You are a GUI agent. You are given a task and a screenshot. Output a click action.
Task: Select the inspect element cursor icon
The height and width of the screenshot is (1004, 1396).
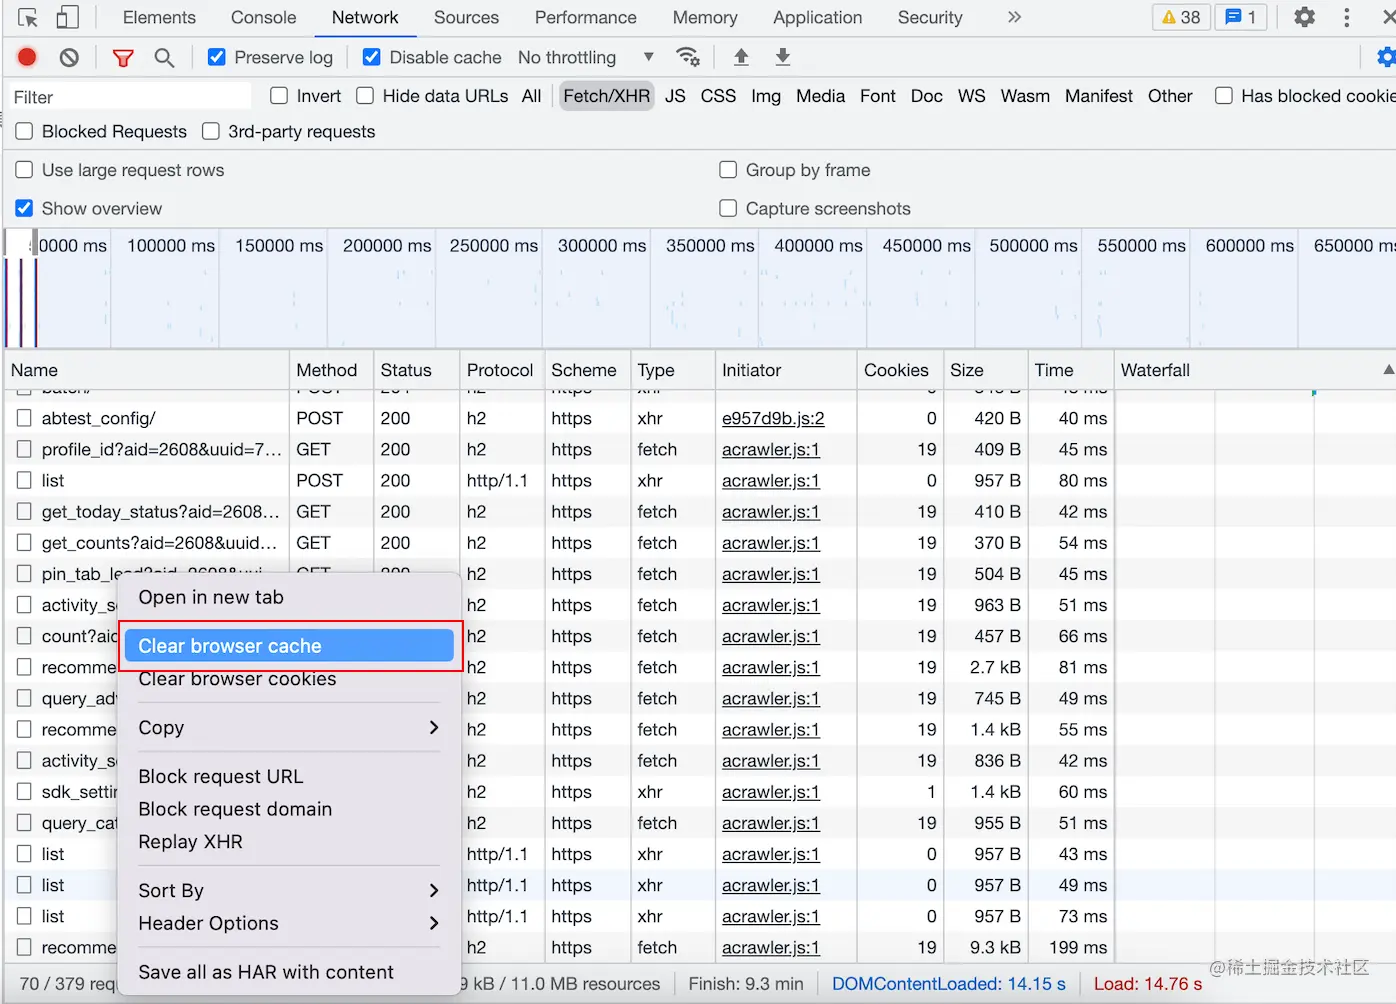click(x=28, y=17)
